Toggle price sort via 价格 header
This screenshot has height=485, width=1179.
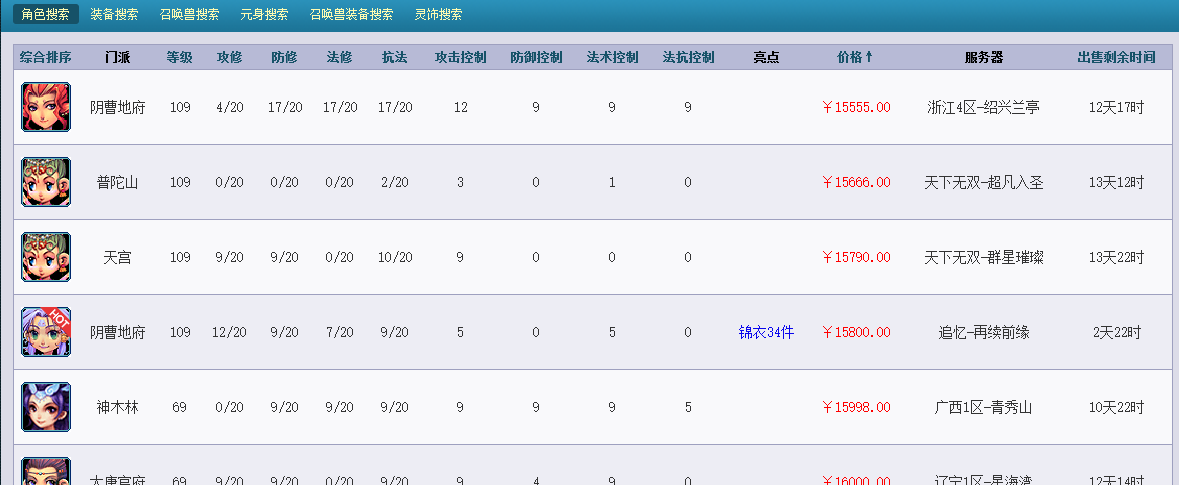(856, 58)
